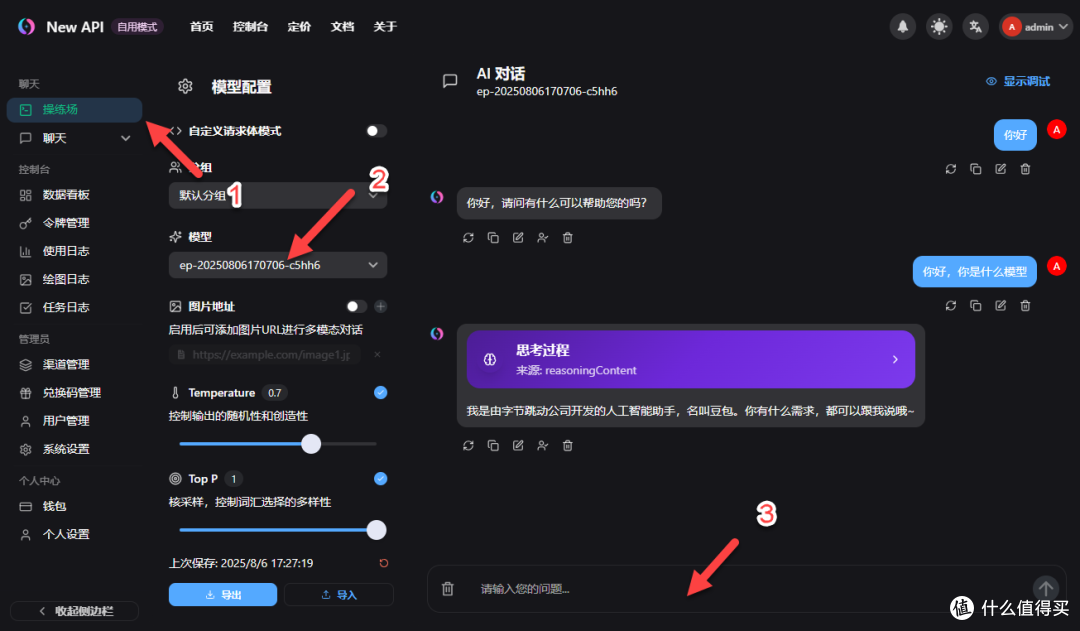1080x631 pixels.
Task: Enable the 图片地址 switch
Action: tap(356, 307)
